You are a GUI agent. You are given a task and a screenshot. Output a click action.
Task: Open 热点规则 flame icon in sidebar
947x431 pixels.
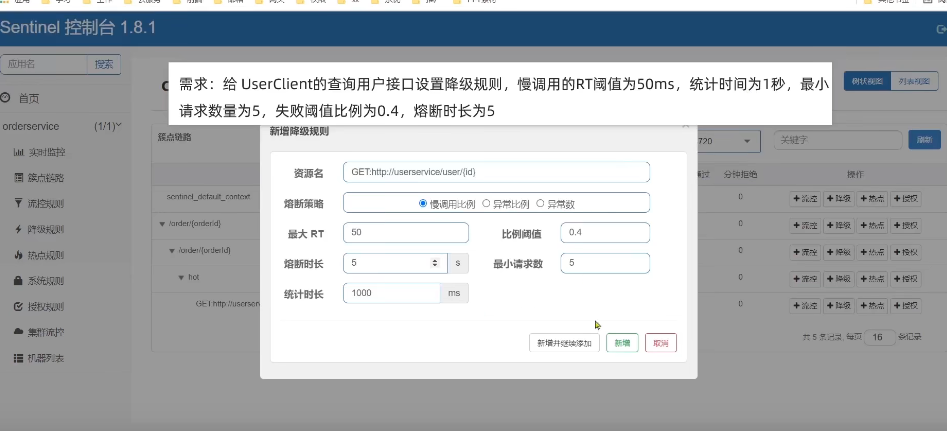[x=18, y=255]
